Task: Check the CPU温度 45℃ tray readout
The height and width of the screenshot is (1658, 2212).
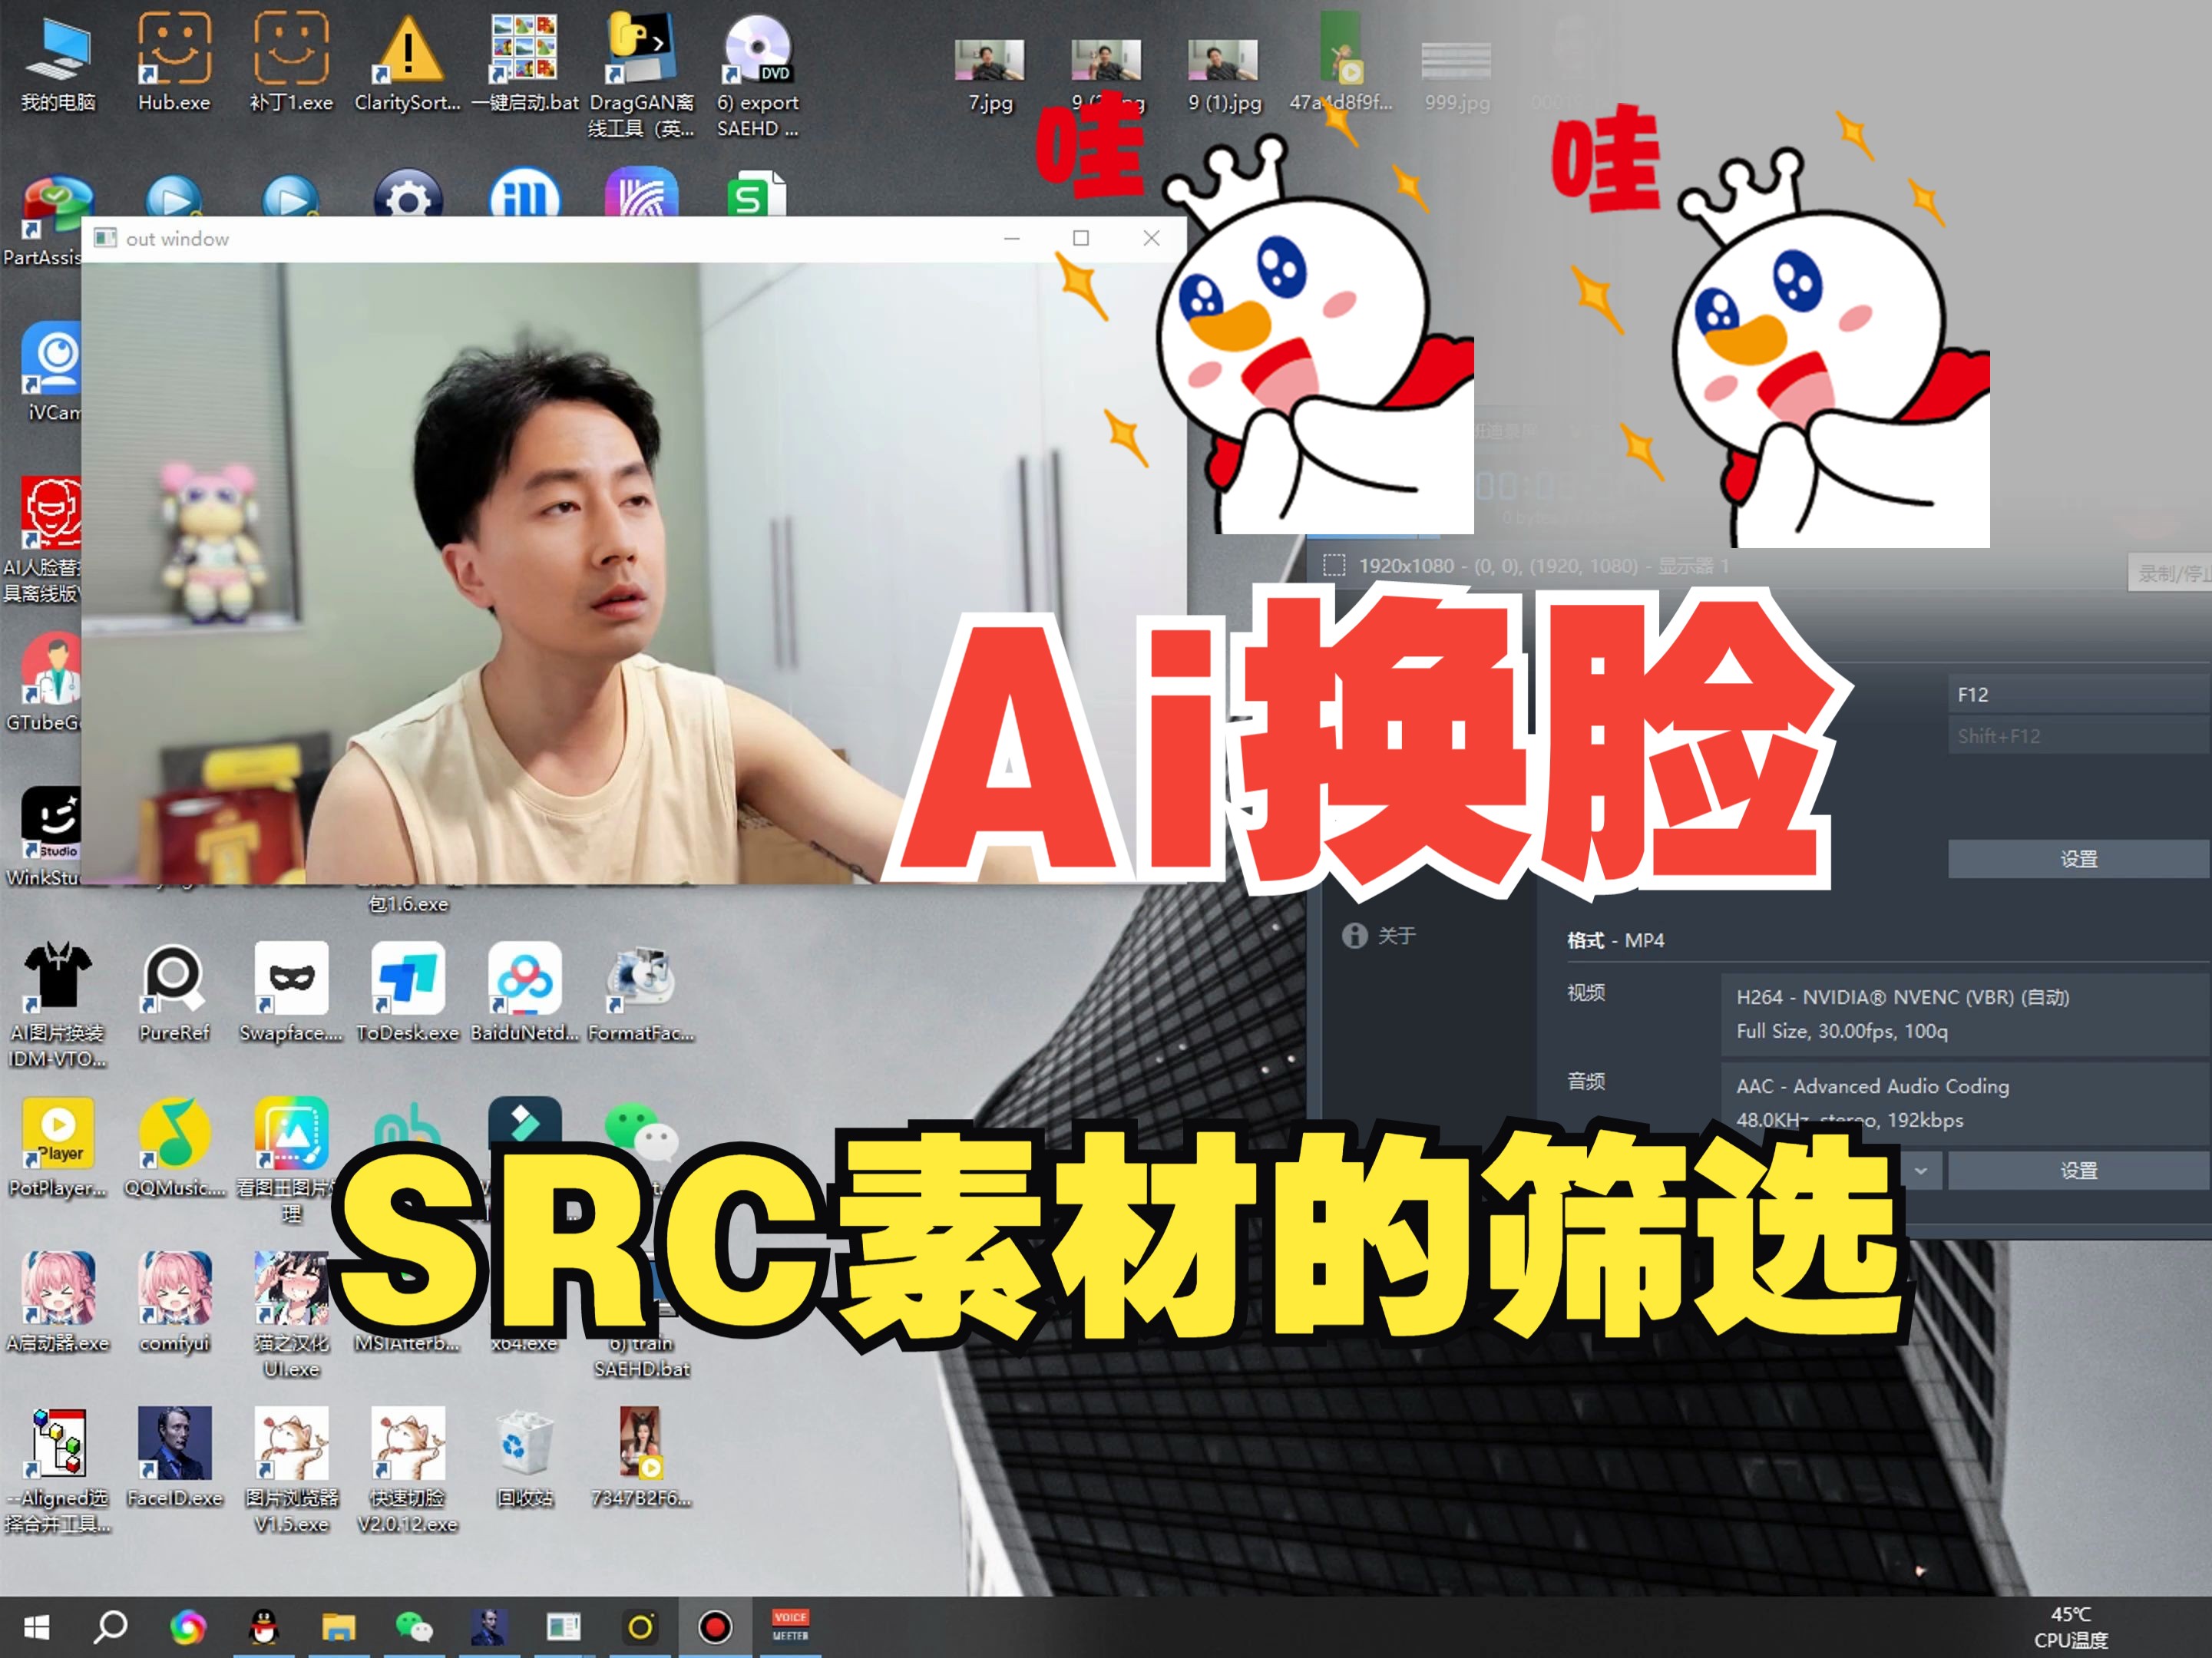Action: (x=2070, y=1628)
